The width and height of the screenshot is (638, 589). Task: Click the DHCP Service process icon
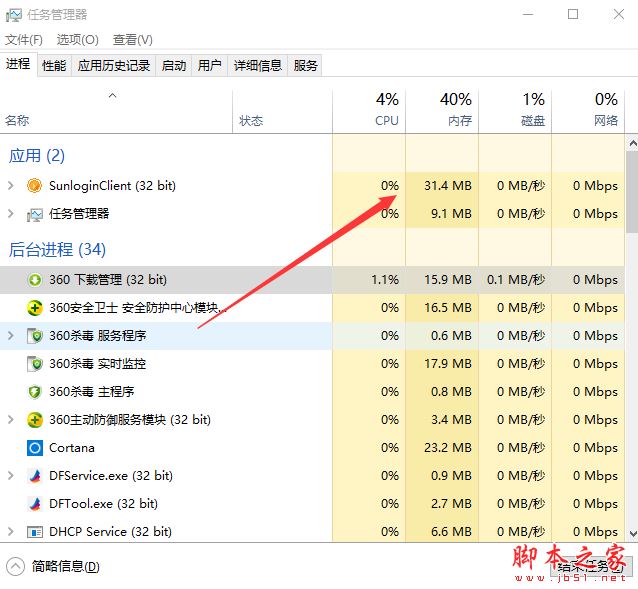(35, 532)
